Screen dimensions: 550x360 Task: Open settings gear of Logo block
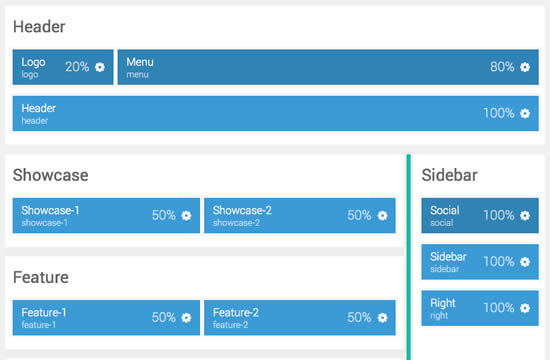(x=100, y=67)
